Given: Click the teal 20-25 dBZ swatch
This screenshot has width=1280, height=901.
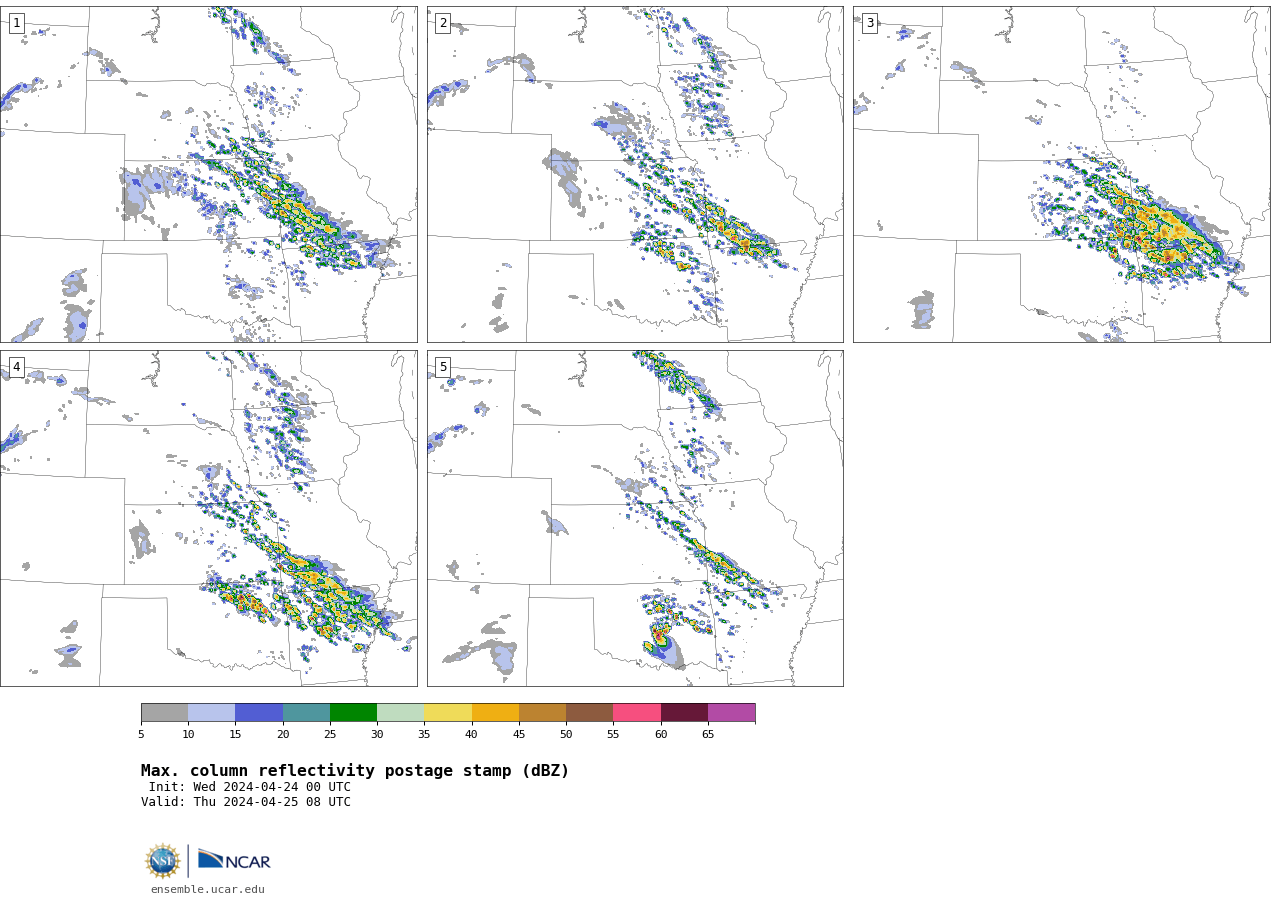Looking at the screenshot, I should click(x=306, y=713).
